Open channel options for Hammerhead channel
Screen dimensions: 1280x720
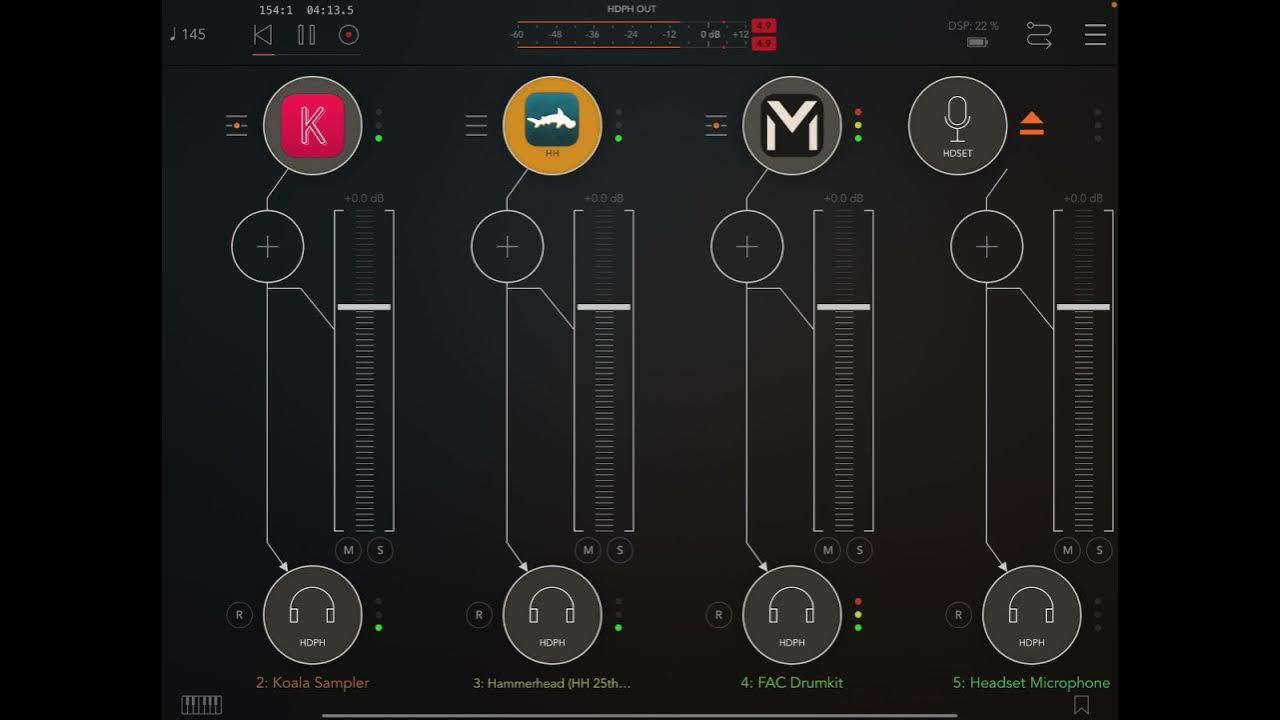pyautogui.click(x=476, y=125)
